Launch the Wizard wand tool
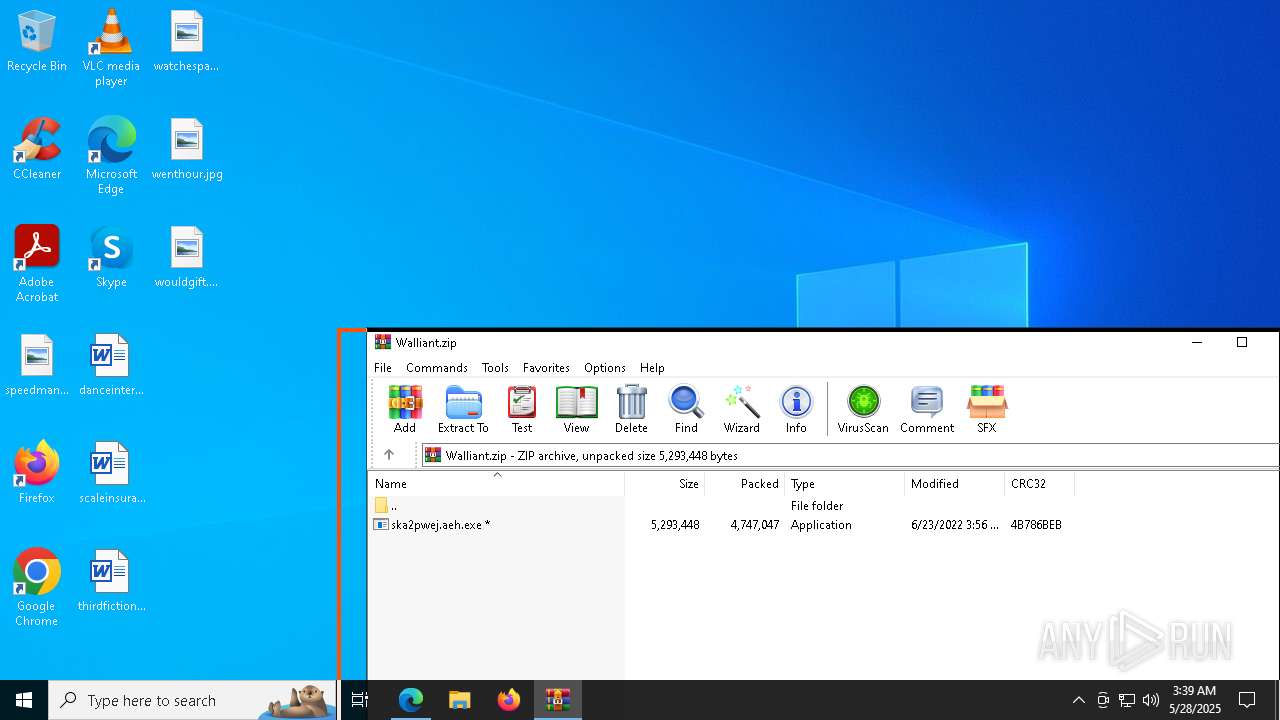1280x720 pixels. [x=741, y=409]
